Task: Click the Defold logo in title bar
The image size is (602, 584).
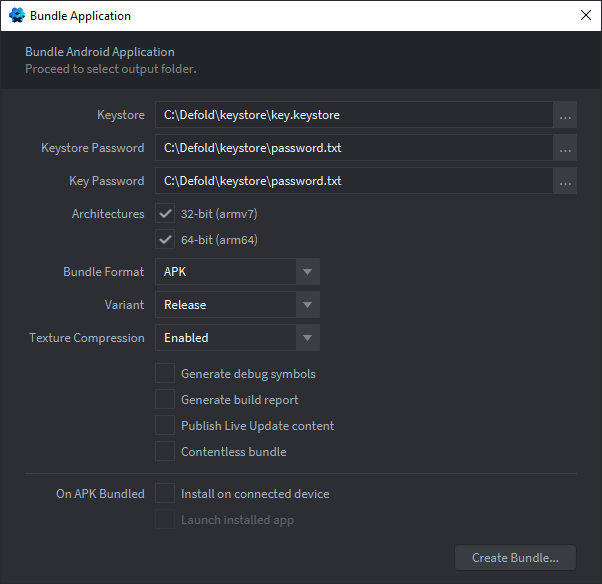Action: click(17, 15)
